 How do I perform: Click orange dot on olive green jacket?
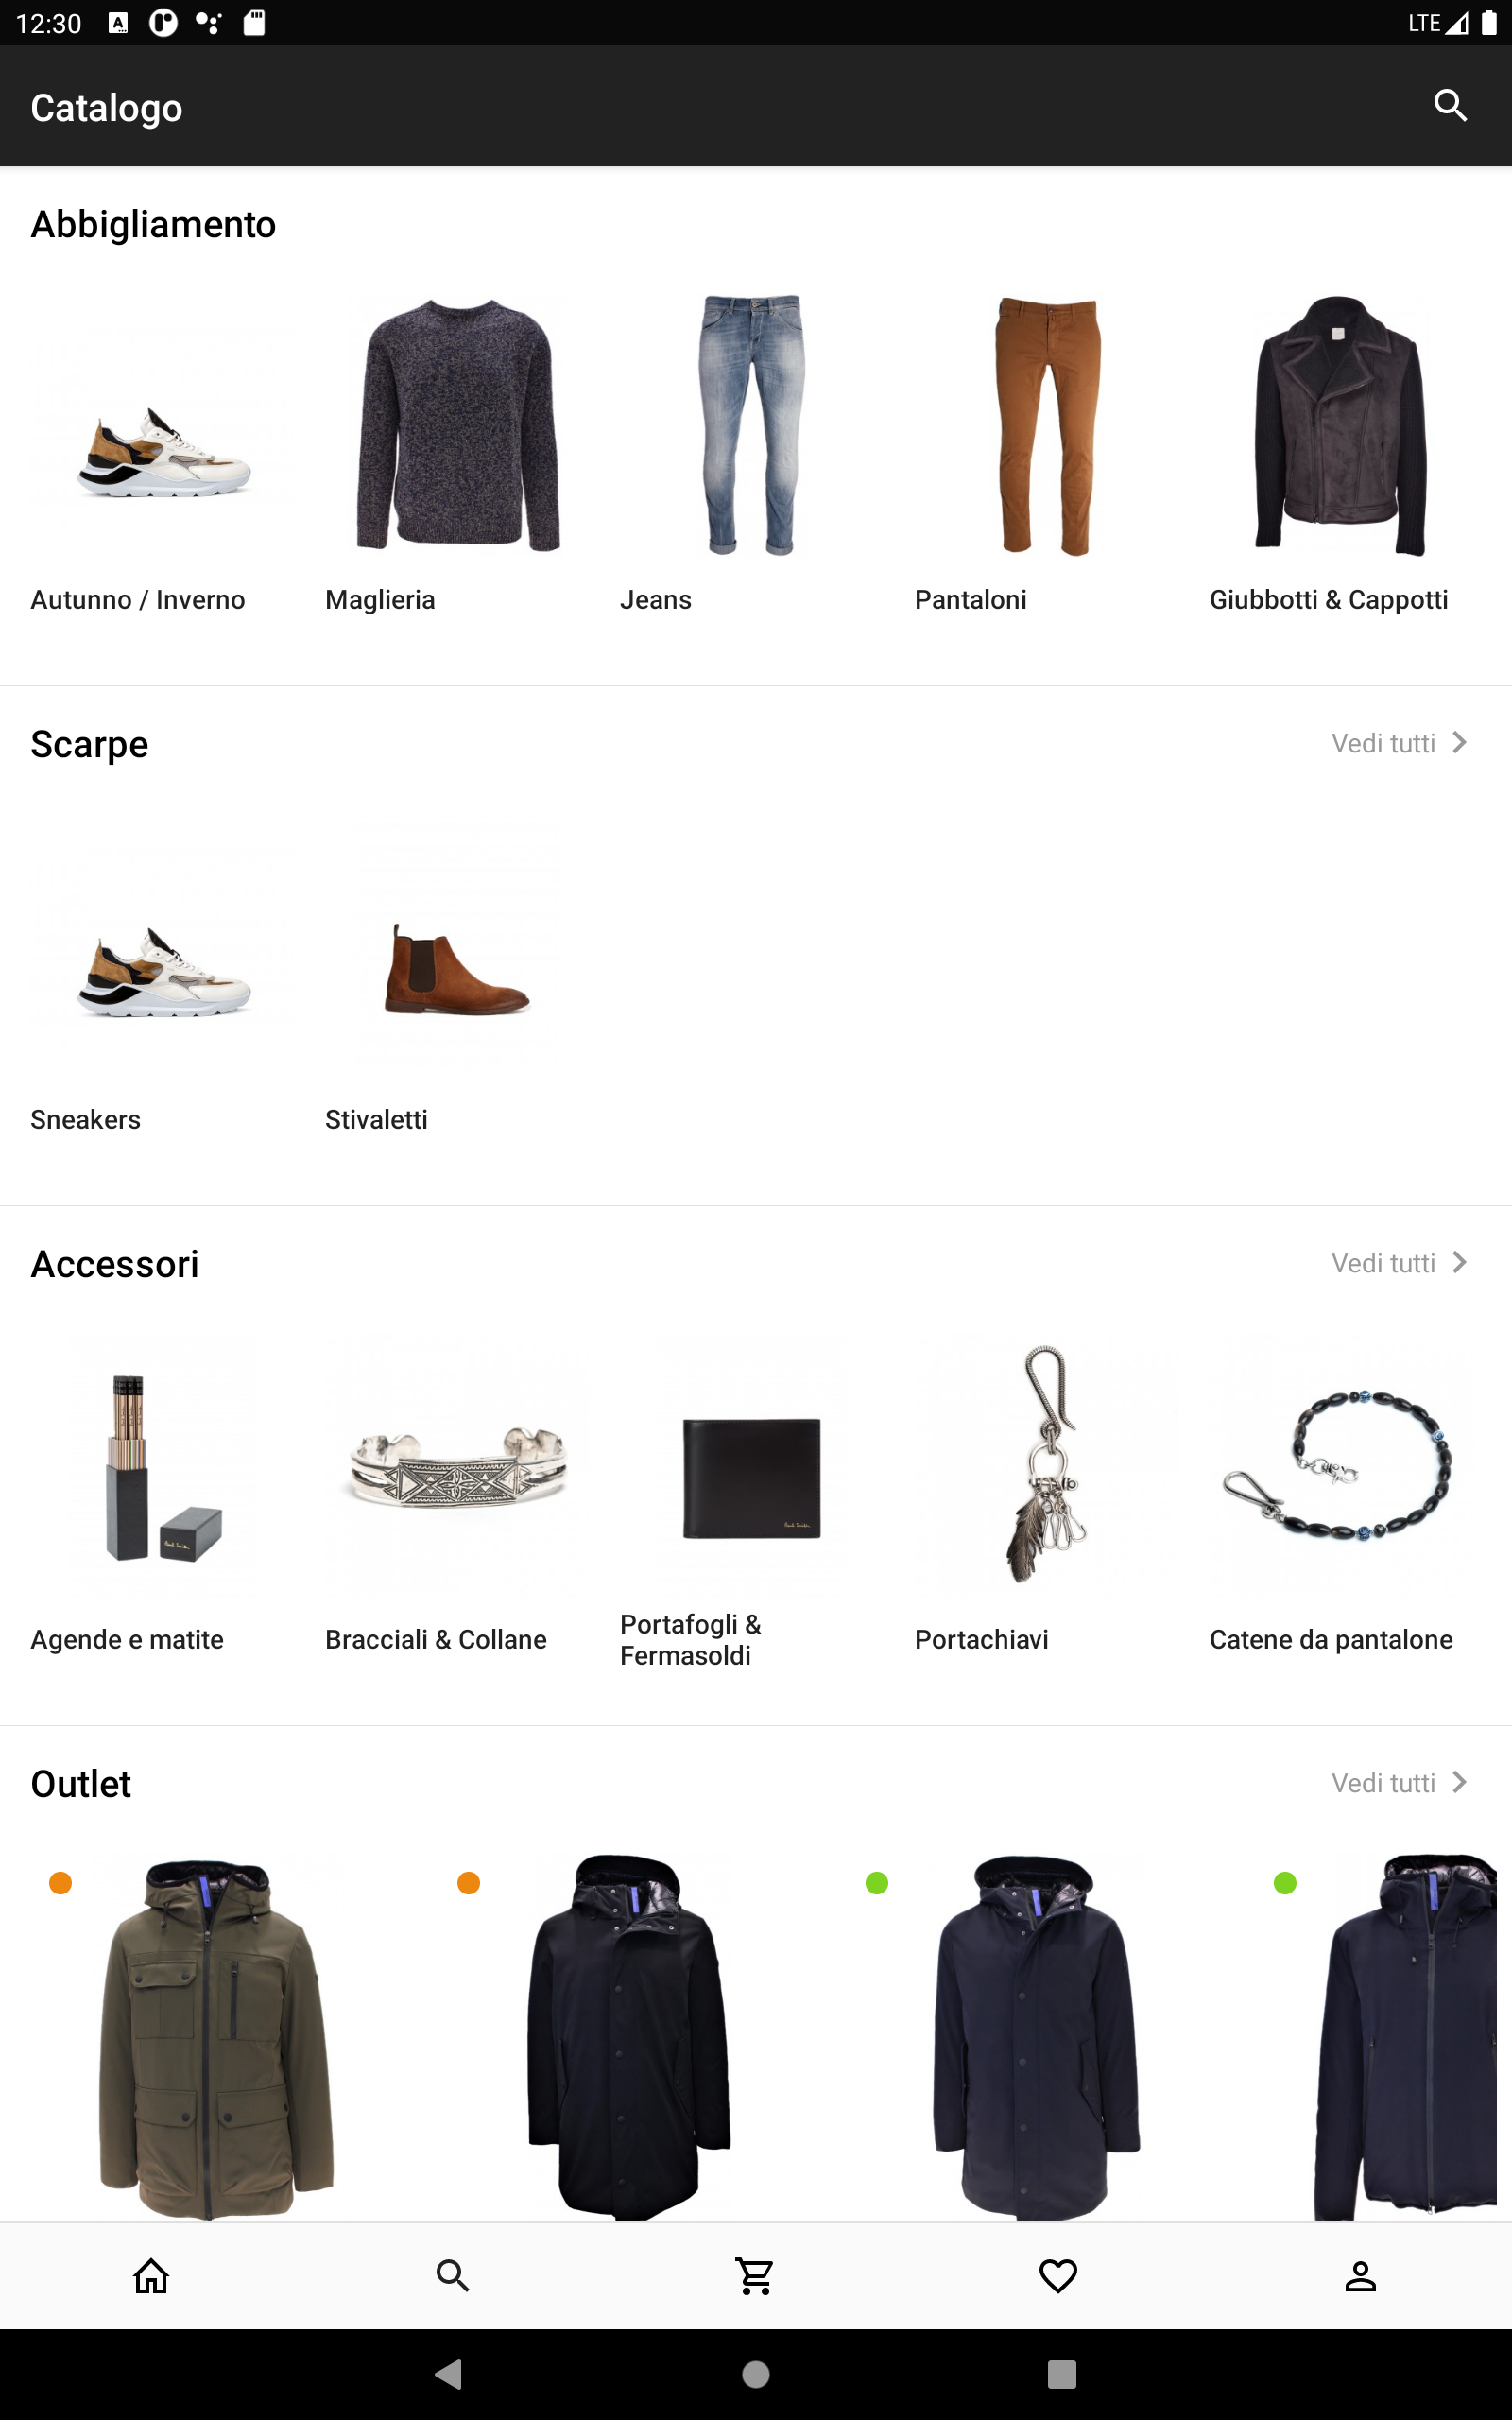tap(60, 1883)
